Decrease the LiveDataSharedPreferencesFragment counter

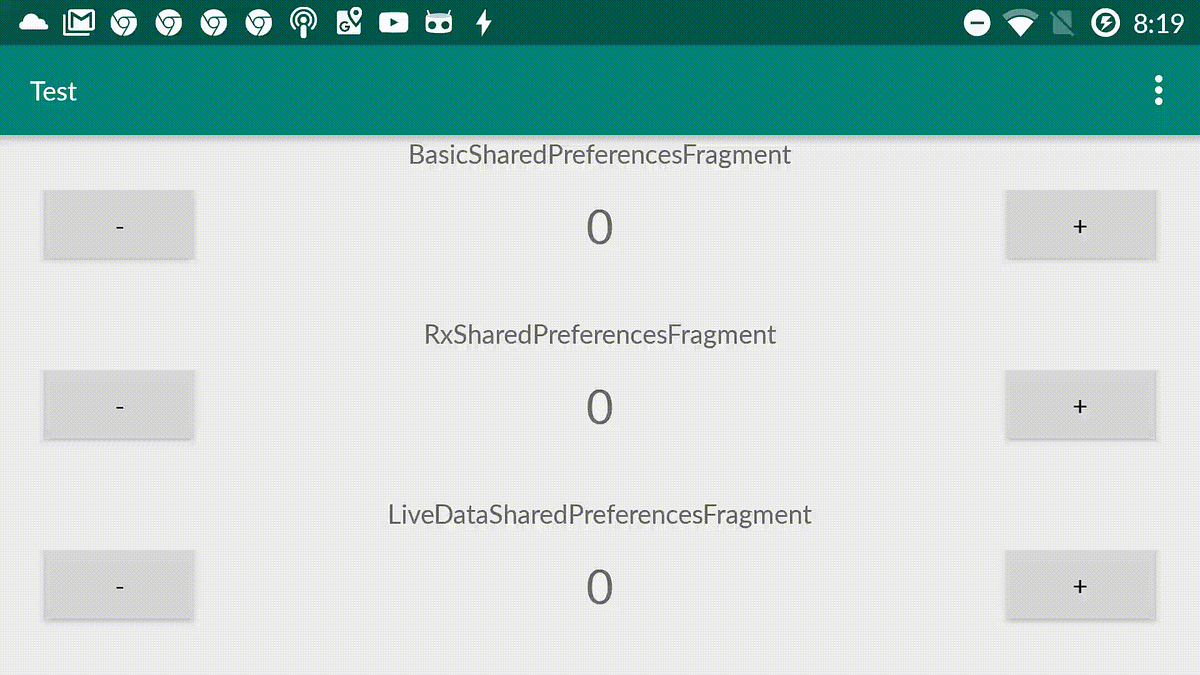[x=118, y=585]
